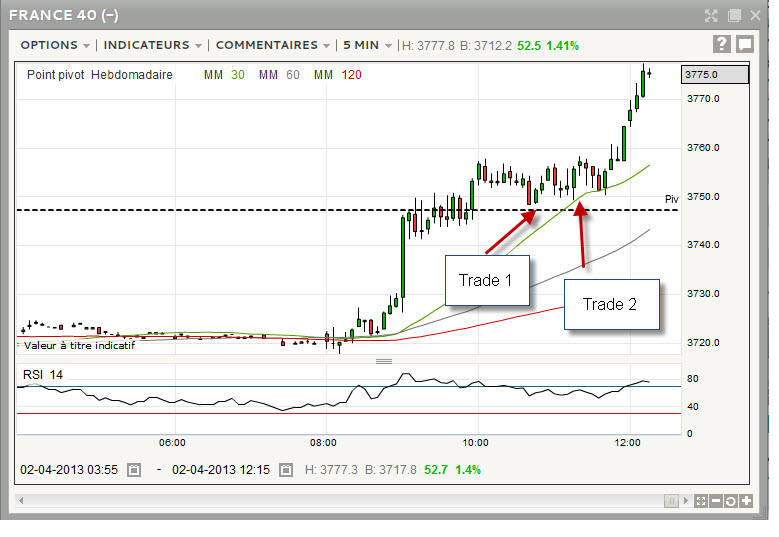Click header high value H: 3777.8
Screen dimensions: 779x537
[428, 46]
